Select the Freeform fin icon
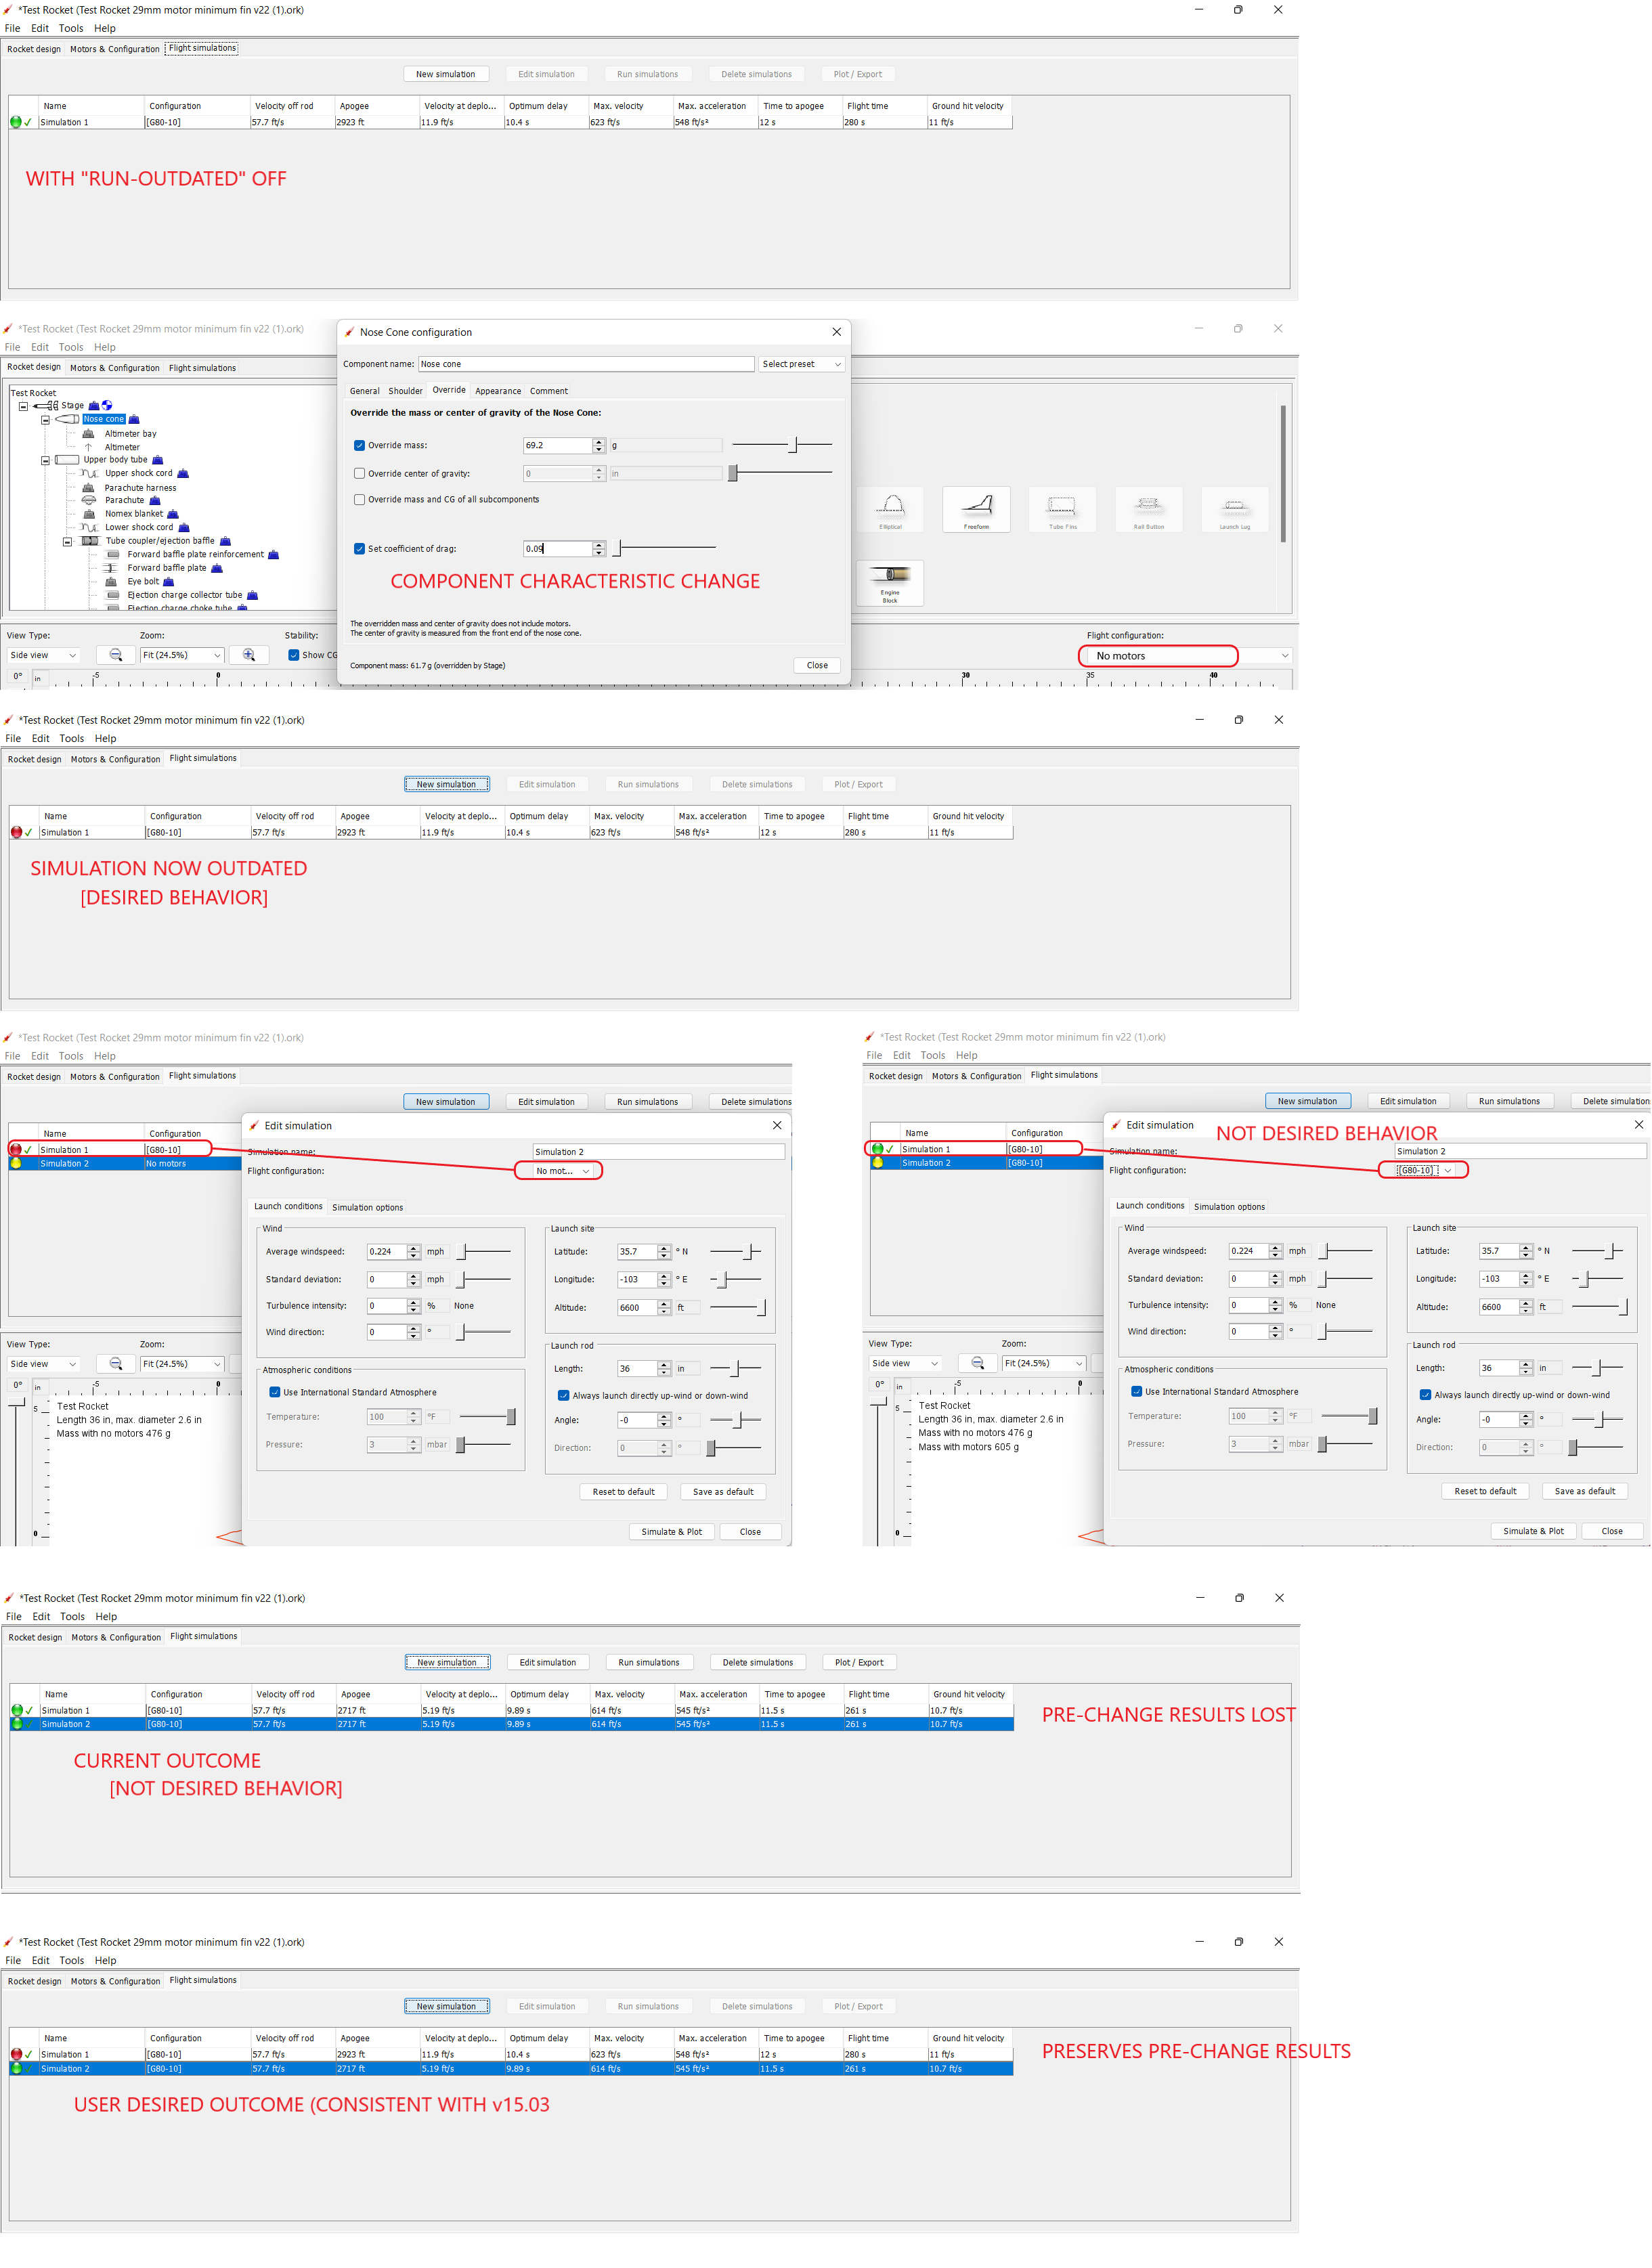The height and width of the screenshot is (2268, 1652). [976, 510]
